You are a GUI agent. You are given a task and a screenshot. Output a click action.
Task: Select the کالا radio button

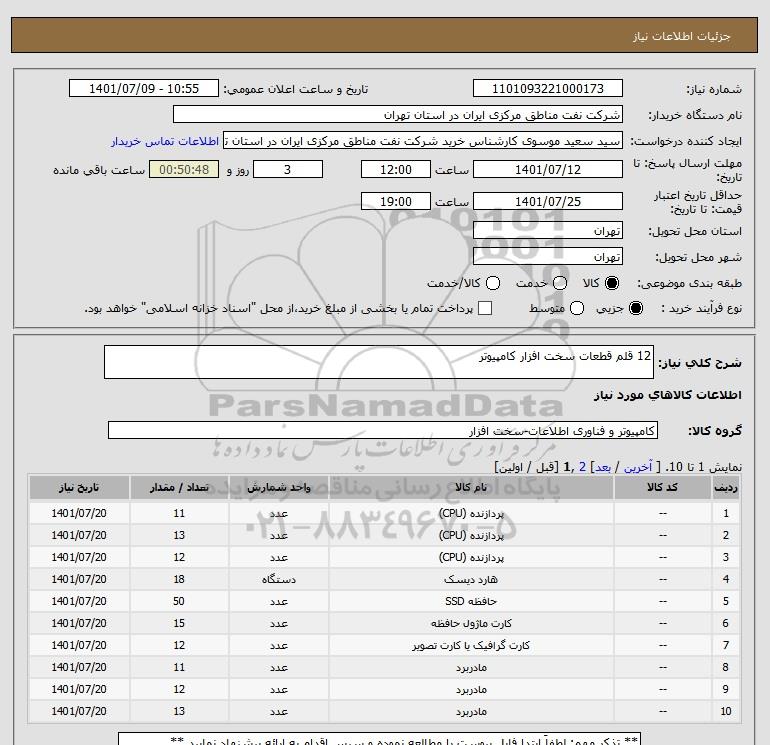tap(612, 283)
